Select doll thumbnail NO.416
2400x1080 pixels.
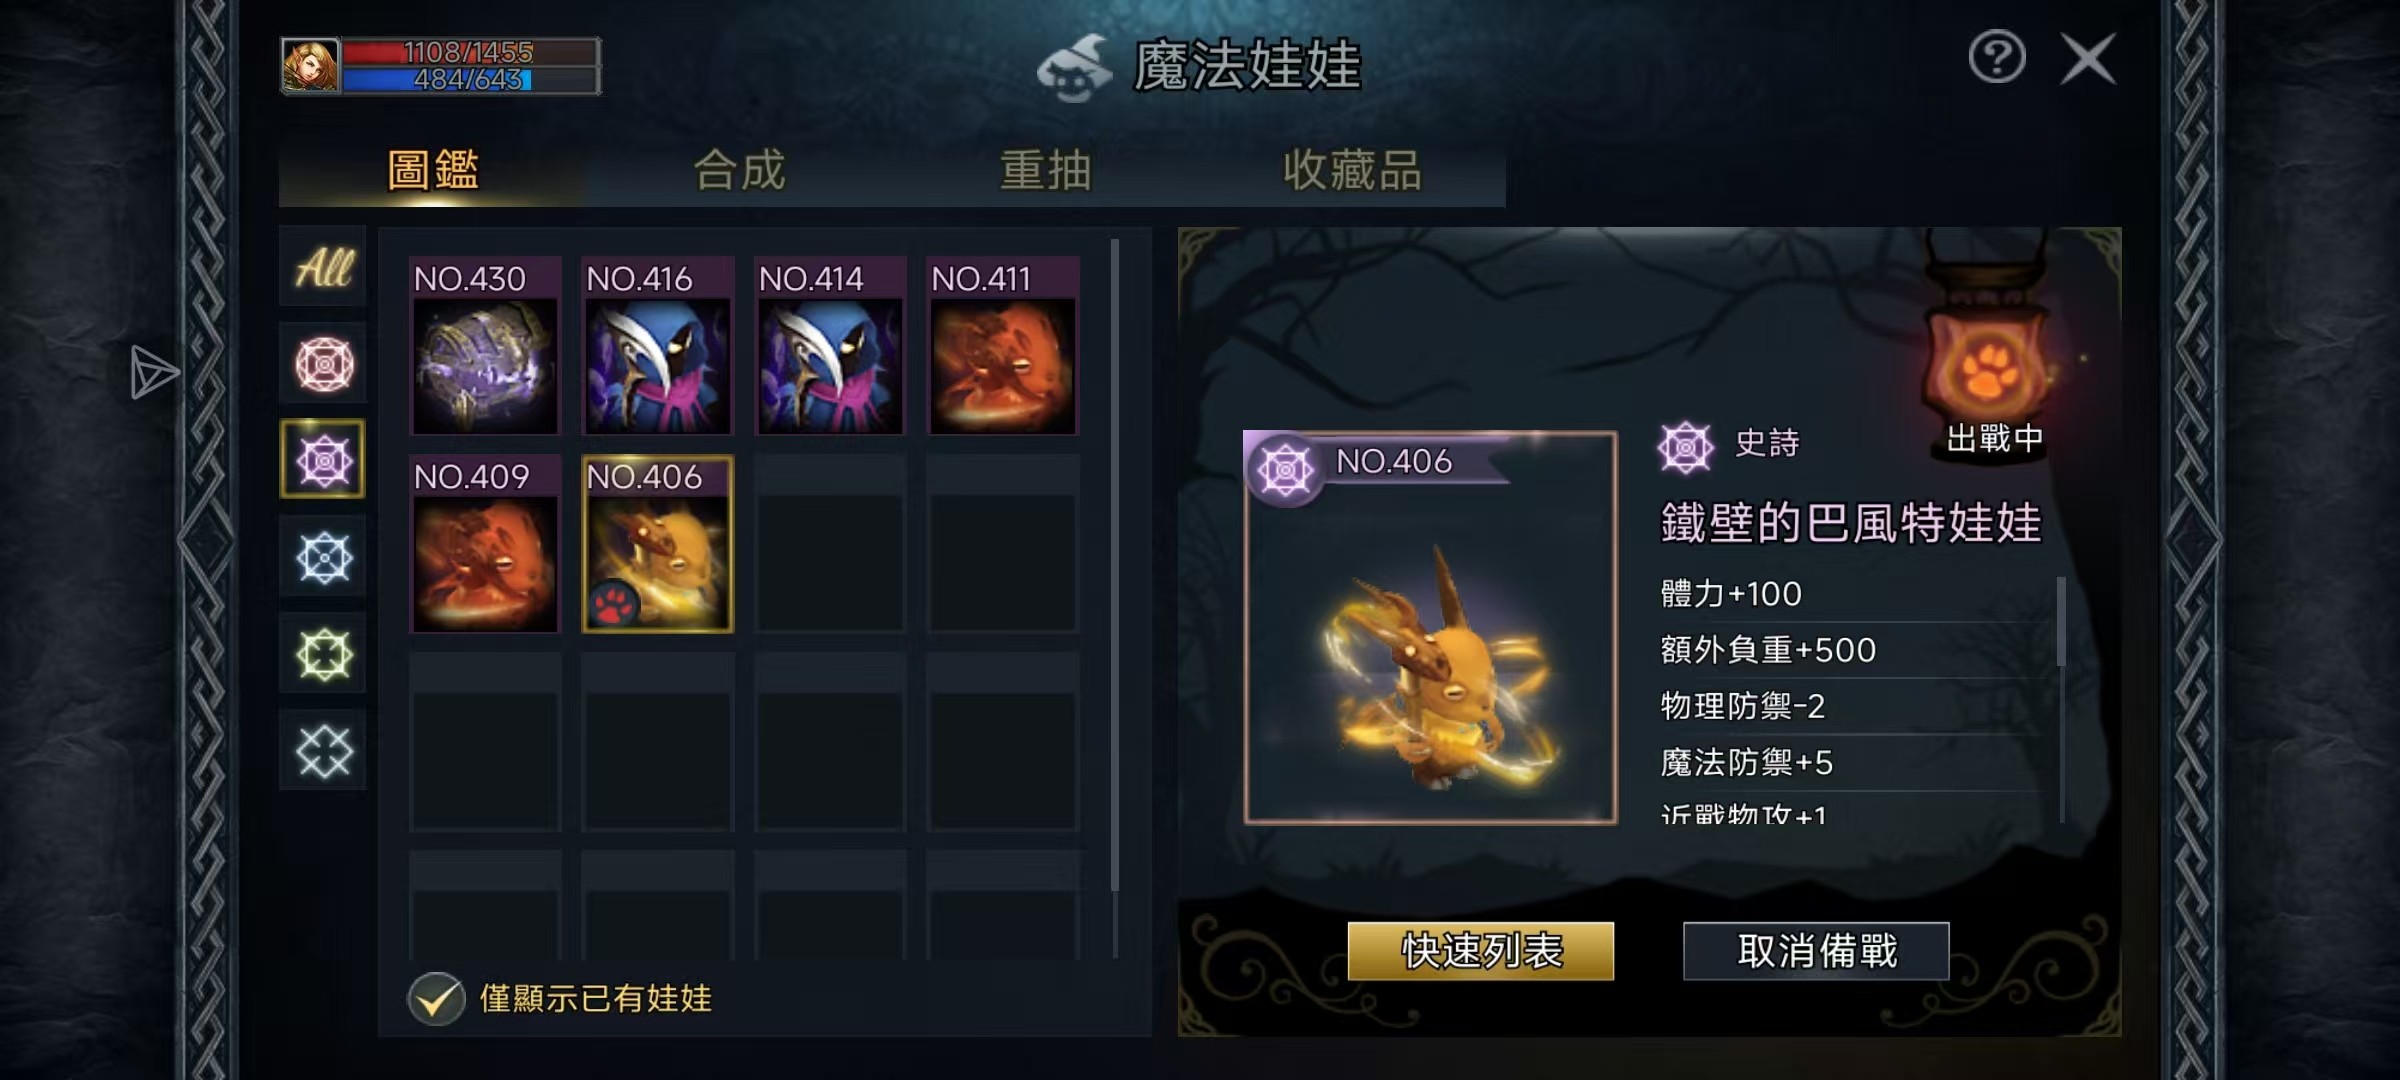pyautogui.click(x=657, y=346)
